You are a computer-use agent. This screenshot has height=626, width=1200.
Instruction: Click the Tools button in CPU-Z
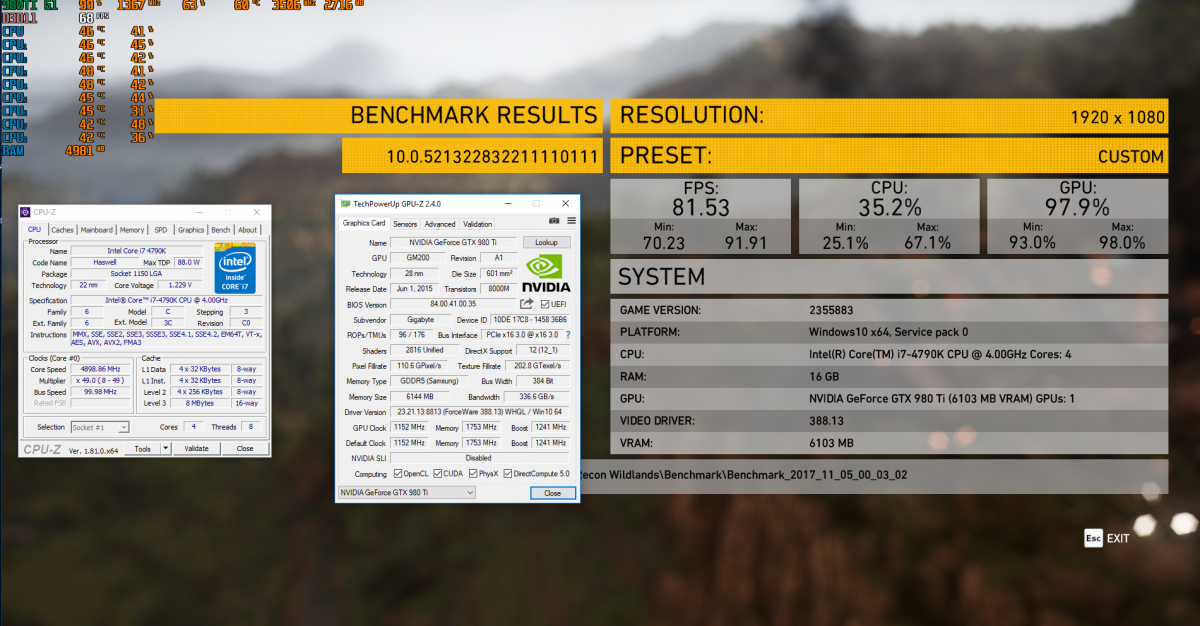(x=142, y=449)
